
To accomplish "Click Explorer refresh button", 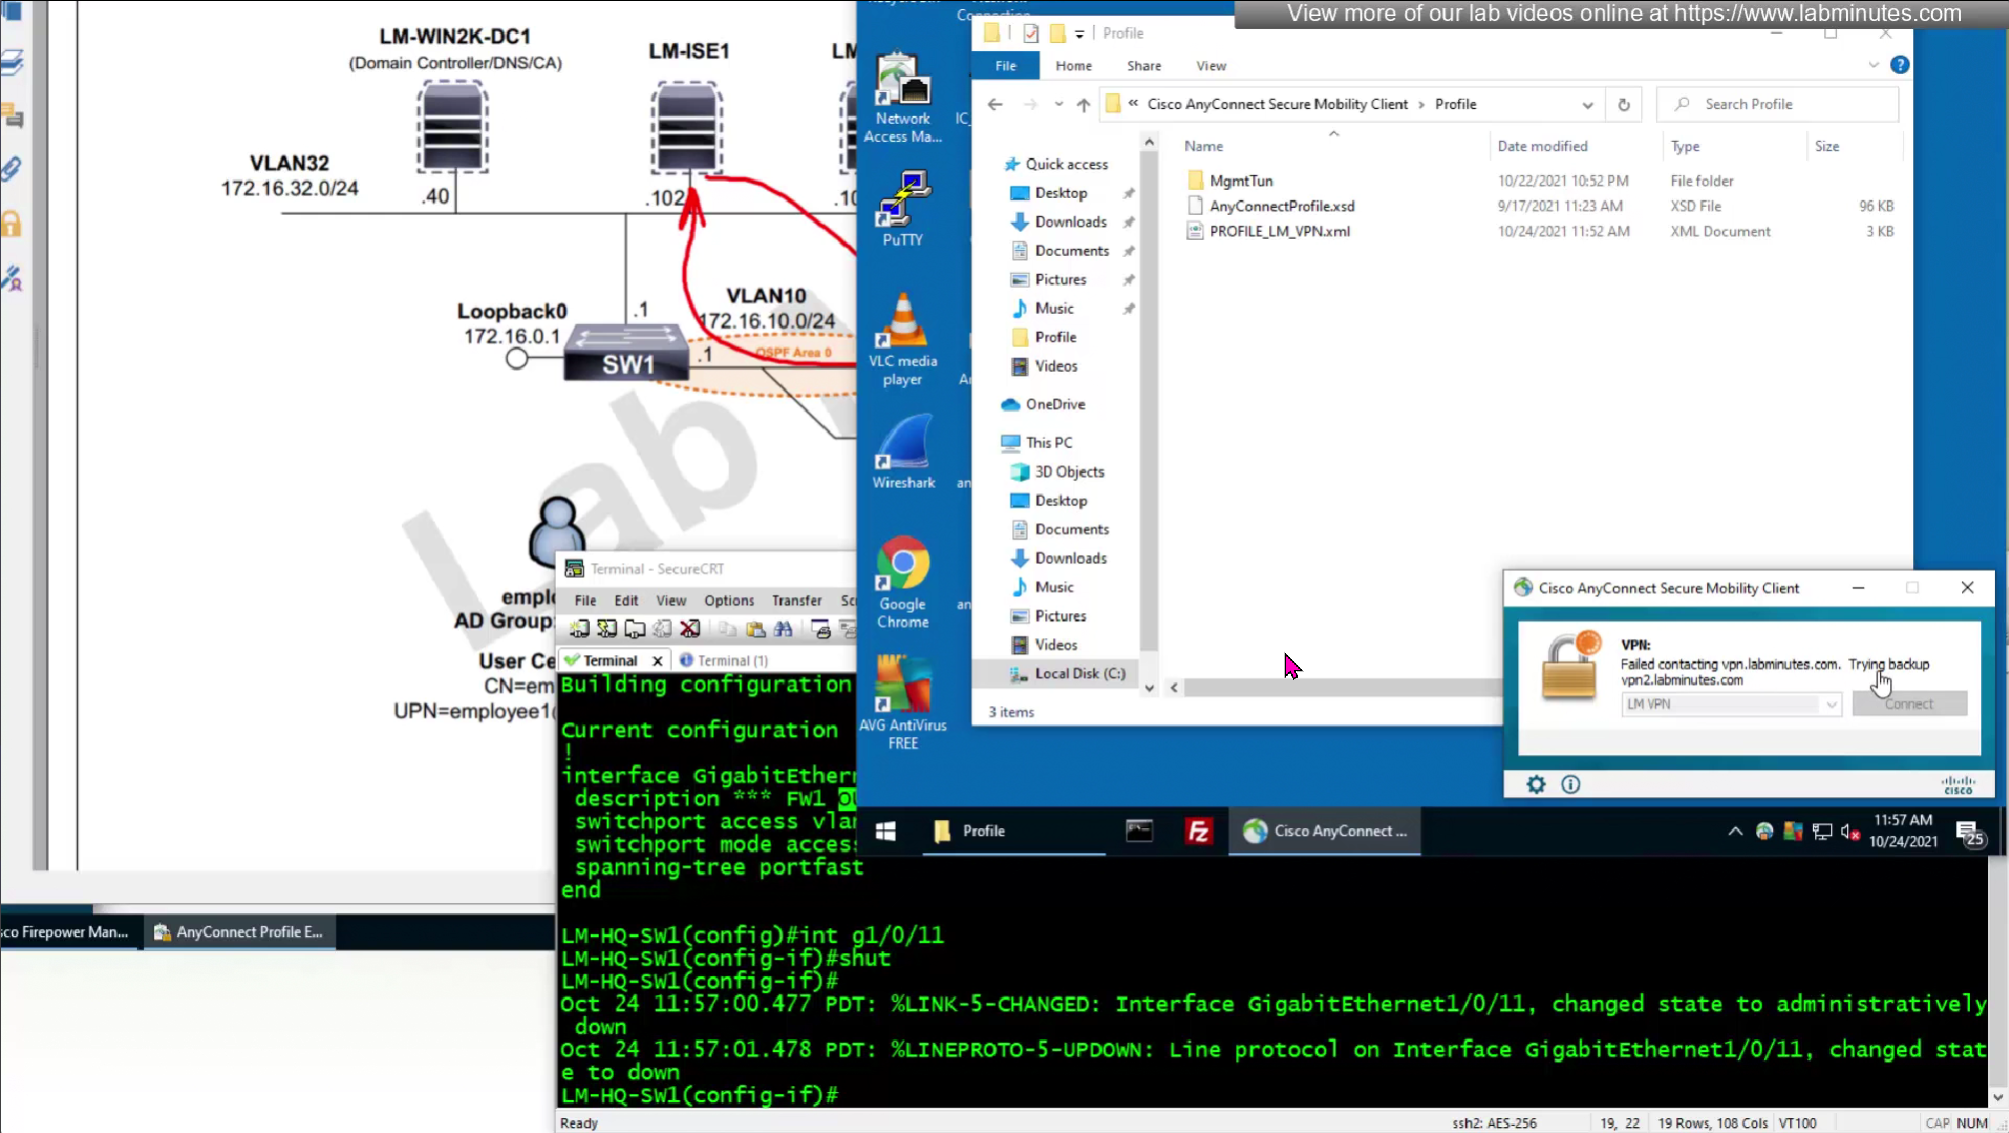I will 1623,104.
